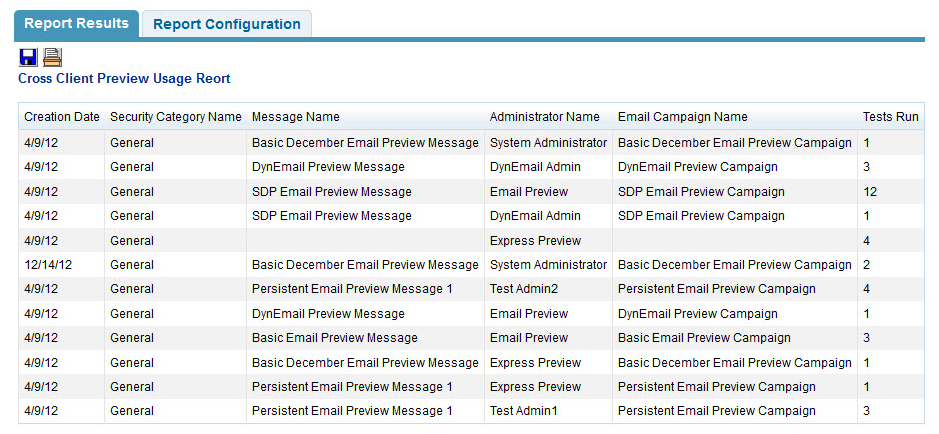
Task: Open the Cross Client Preview Usage Reort link
Action: (124, 78)
